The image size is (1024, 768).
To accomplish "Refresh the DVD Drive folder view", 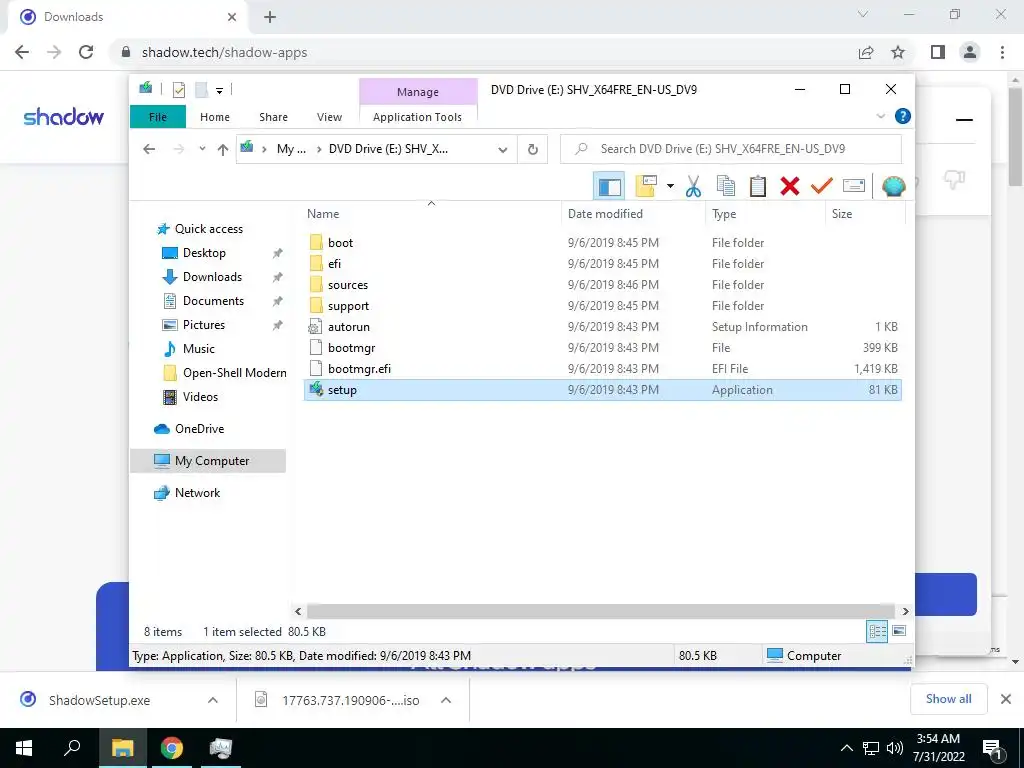I will tap(533, 150).
